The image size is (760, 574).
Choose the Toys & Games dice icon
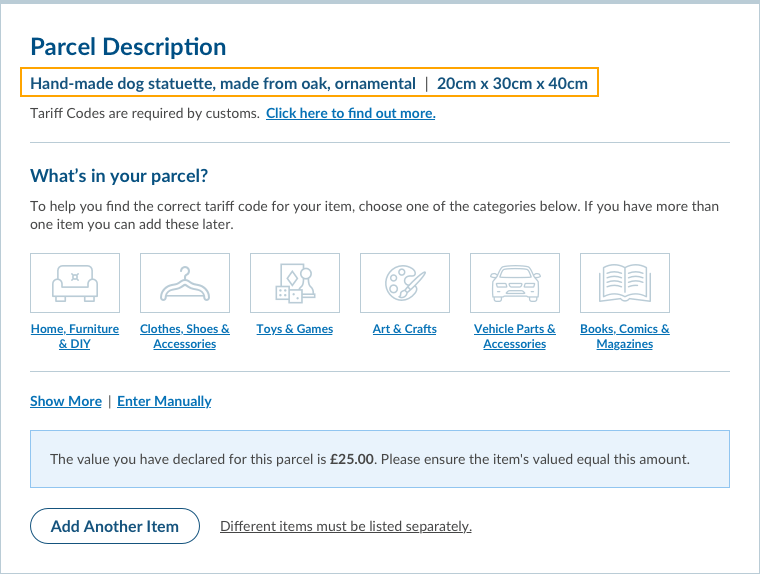[x=295, y=284]
